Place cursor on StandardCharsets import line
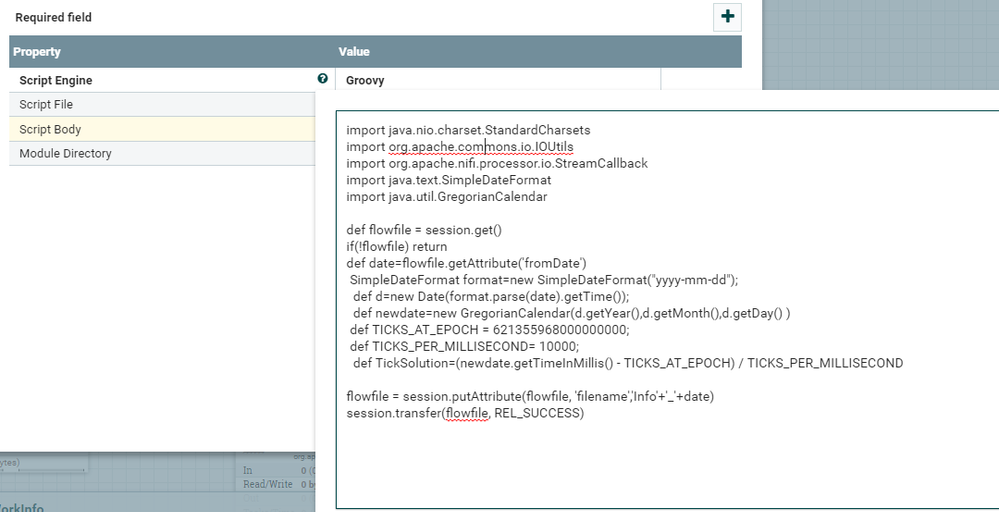Screen dimensions: 999x512 tap(468, 130)
